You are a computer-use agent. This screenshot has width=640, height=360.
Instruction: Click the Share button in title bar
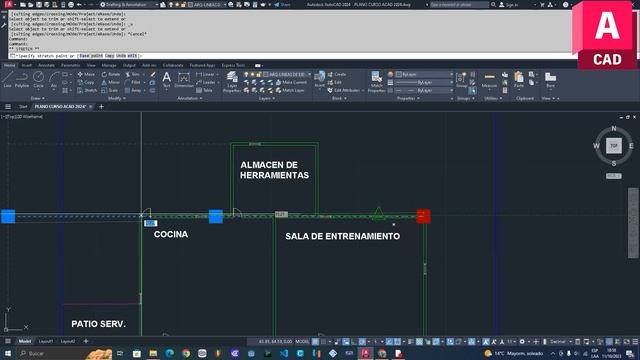[x=282, y=4]
